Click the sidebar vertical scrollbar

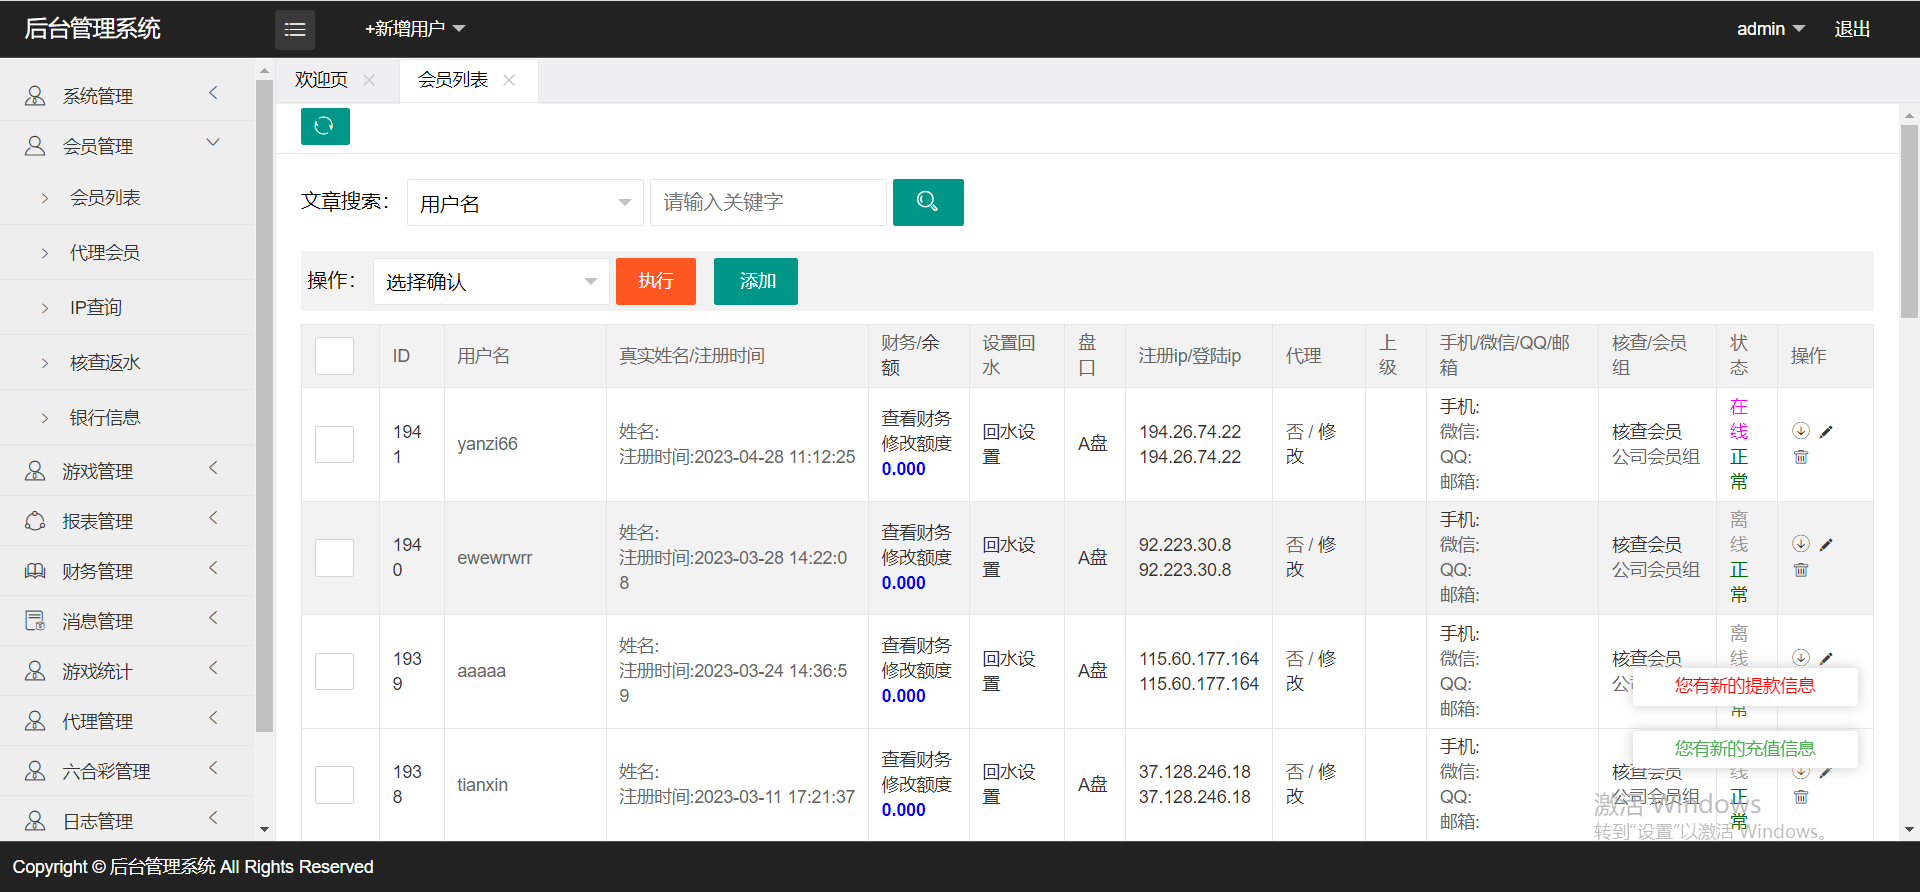(264, 405)
